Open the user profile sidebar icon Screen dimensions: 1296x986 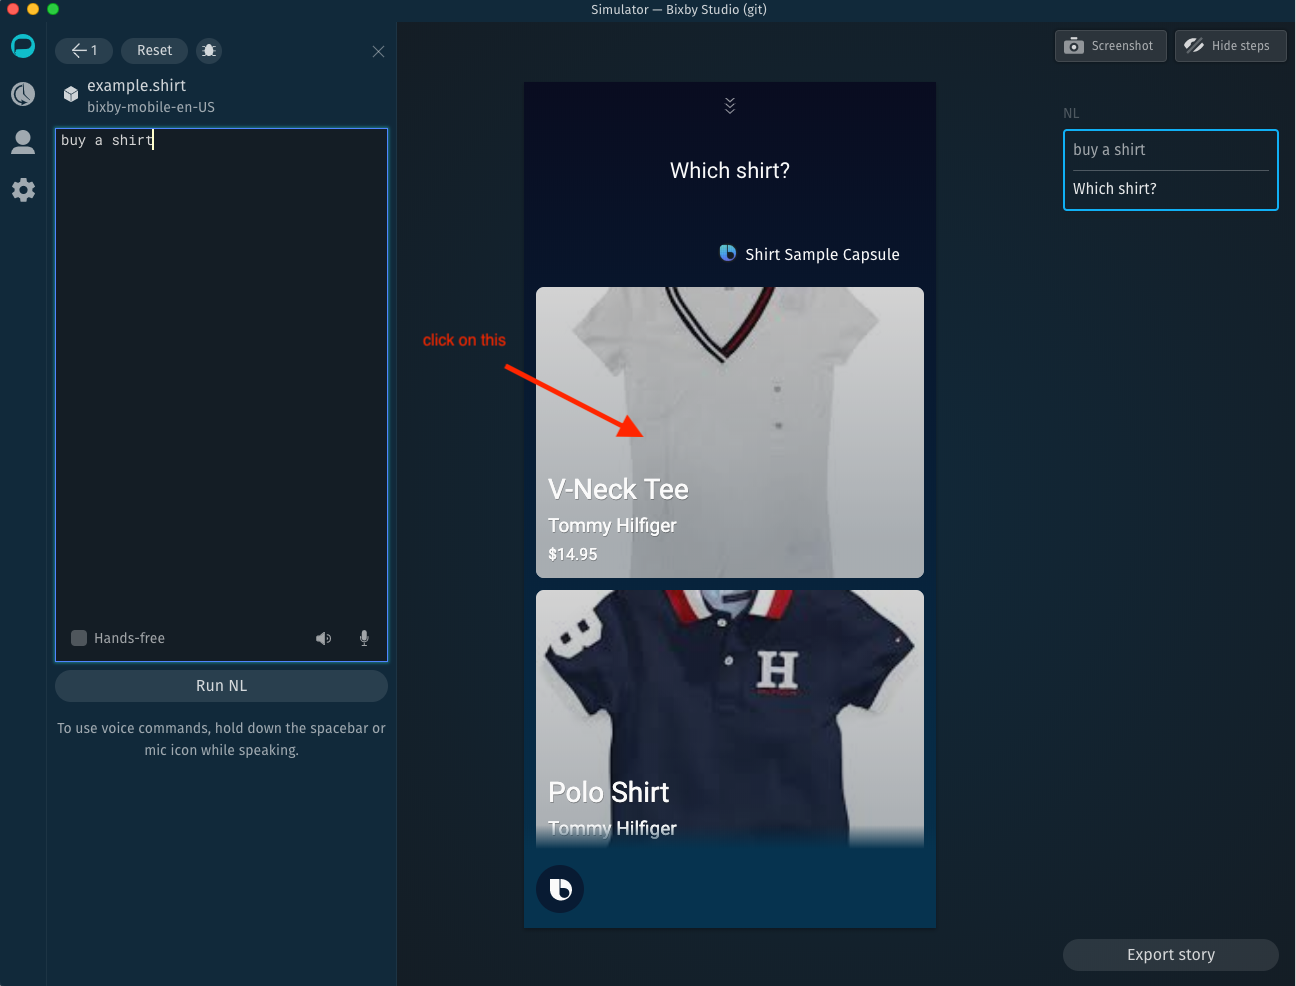click(23, 142)
